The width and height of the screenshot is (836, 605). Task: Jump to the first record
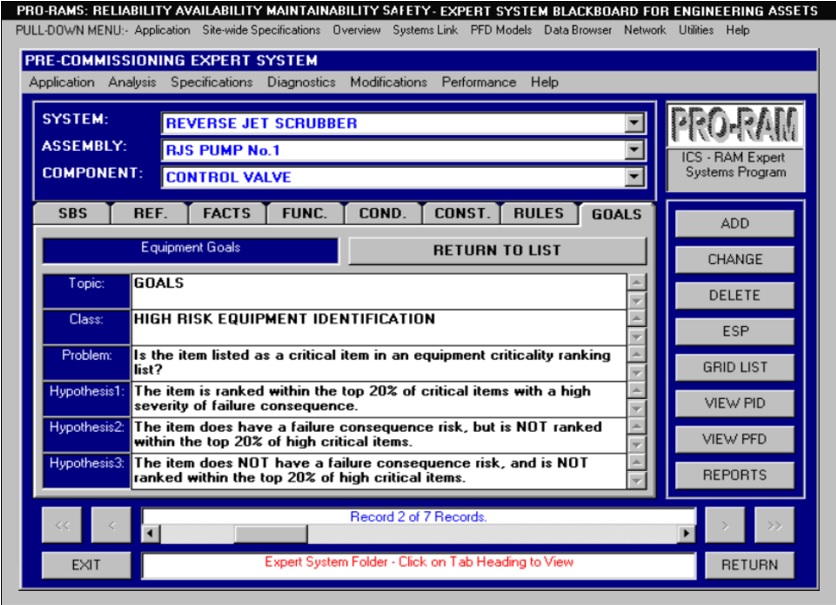[x=62, y=525]
